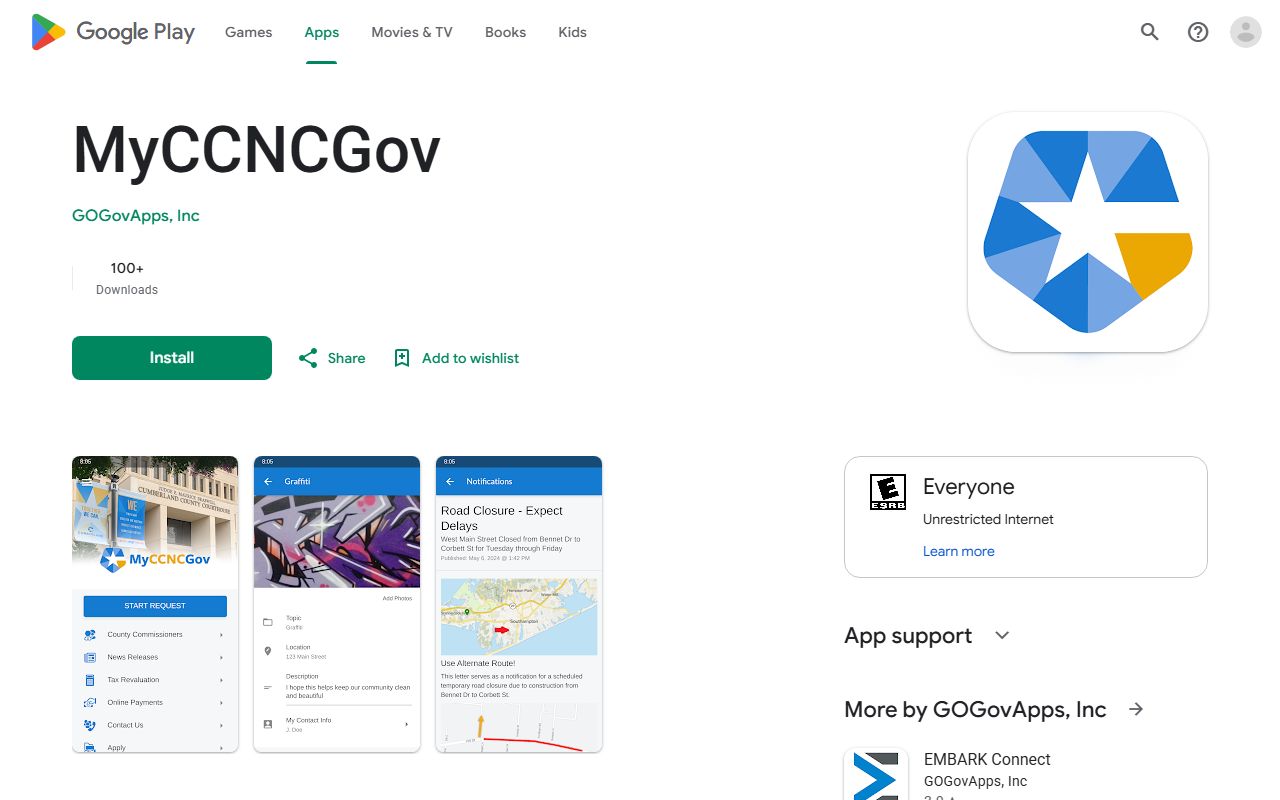This screenshot has width=1280, height=800.
Task: Go to the Movies & TV tab
Action: (x=412, y=32)
